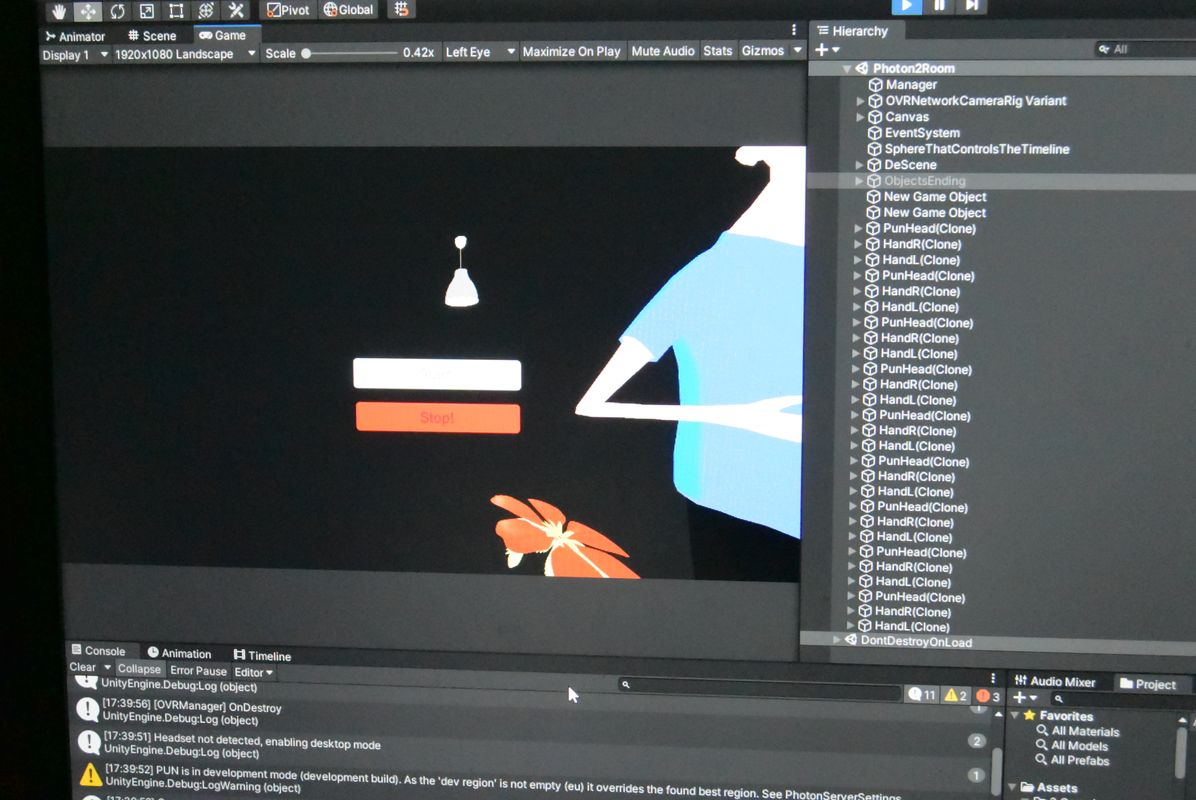The width and height of the screenshot is (1196, 800).
Task: Switch to the Project tab
Action: pos(1148,684)
